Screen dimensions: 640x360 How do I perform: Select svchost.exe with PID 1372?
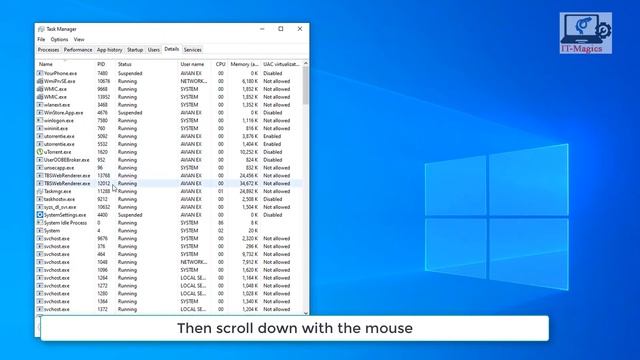point(57,309)
